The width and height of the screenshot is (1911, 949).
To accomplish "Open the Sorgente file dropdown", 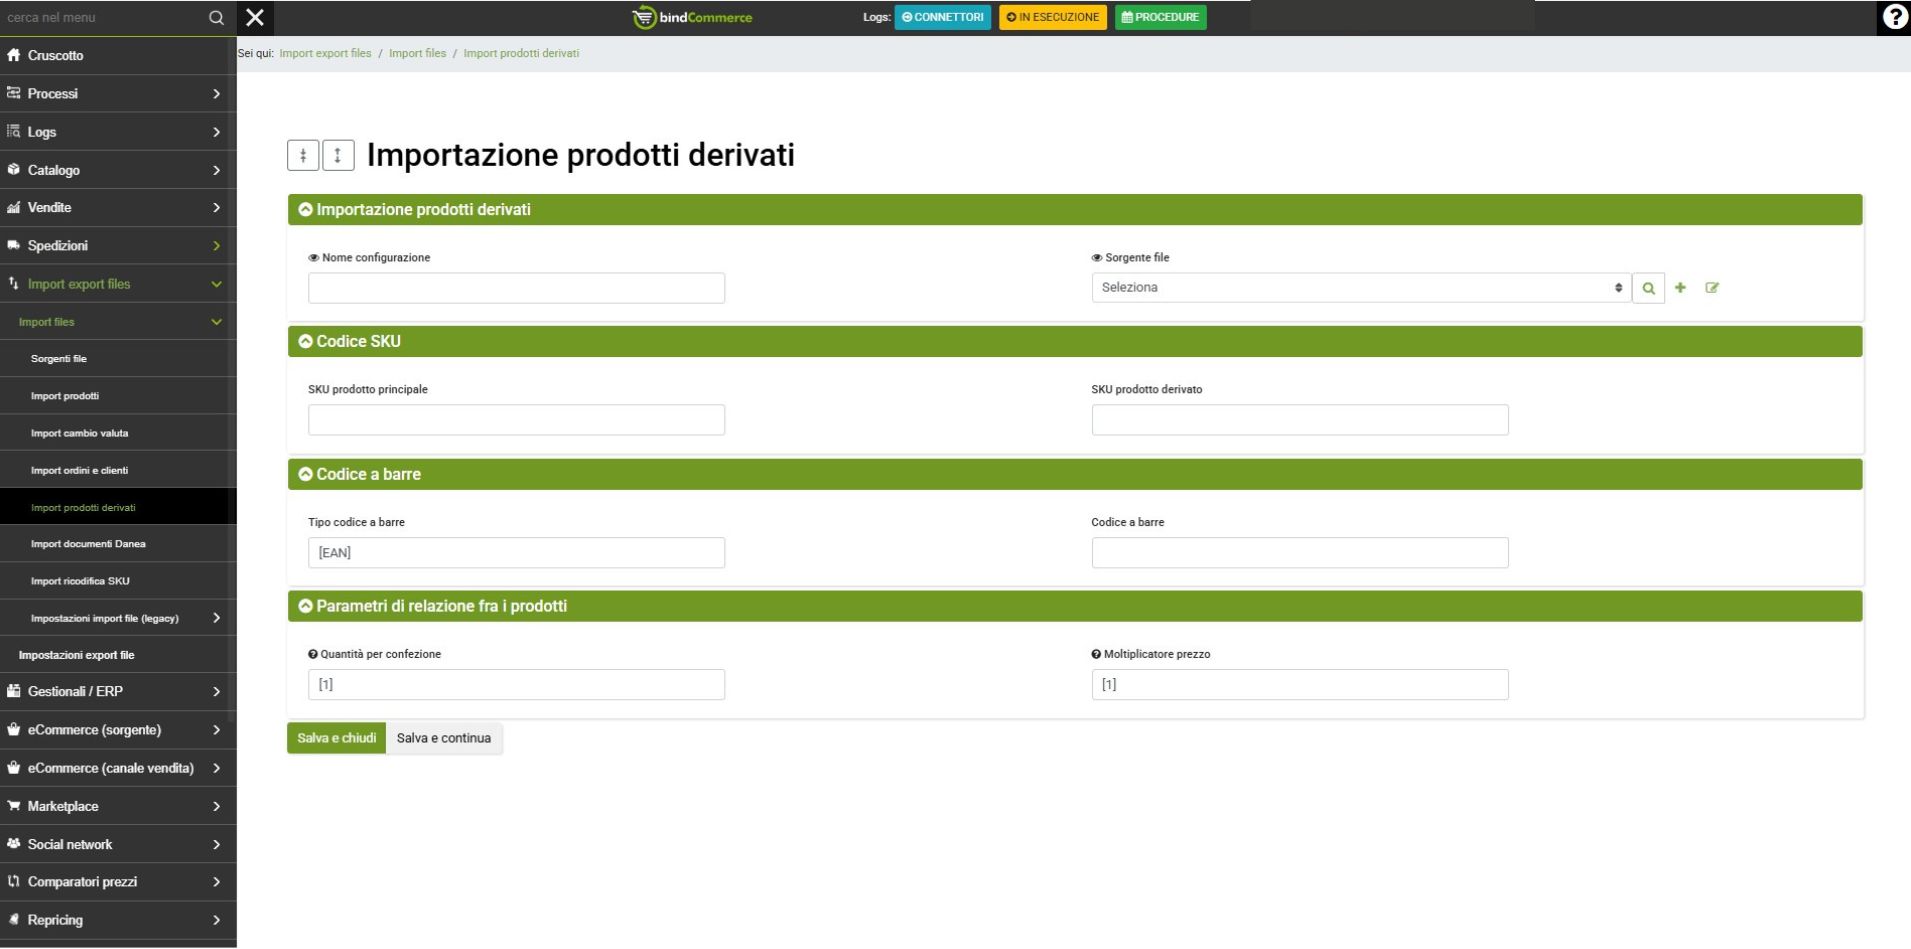I will (x=1360, y=288).
